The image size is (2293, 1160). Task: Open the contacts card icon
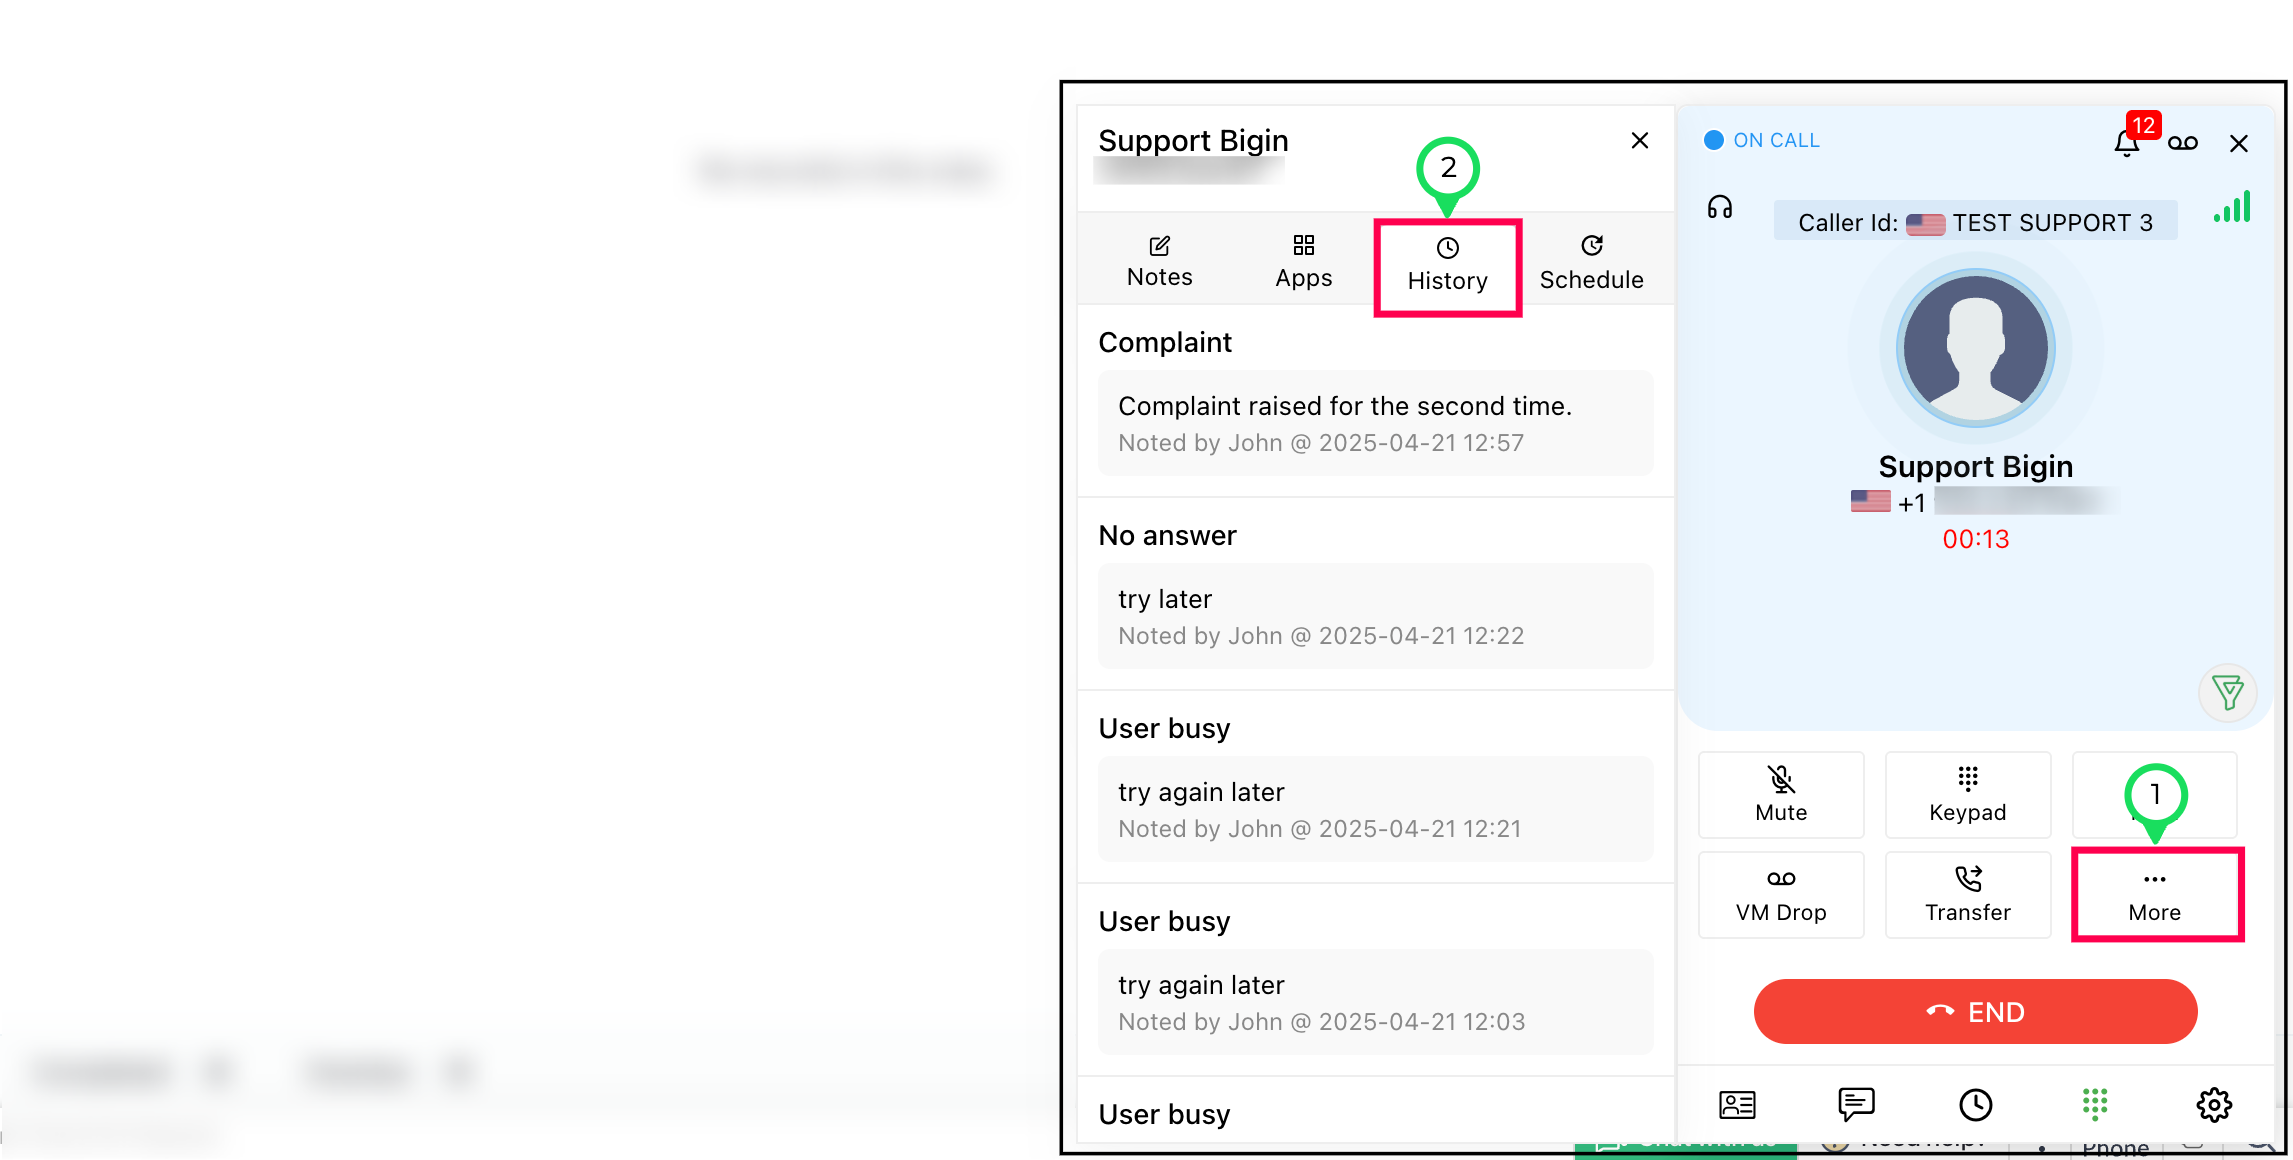click(1737, 1104)
